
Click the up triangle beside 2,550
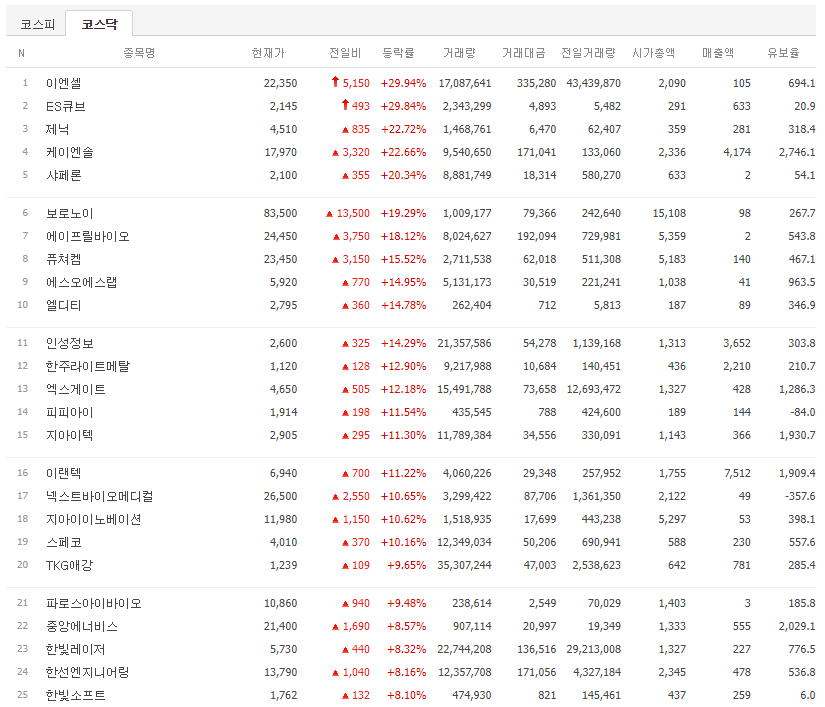335,497
